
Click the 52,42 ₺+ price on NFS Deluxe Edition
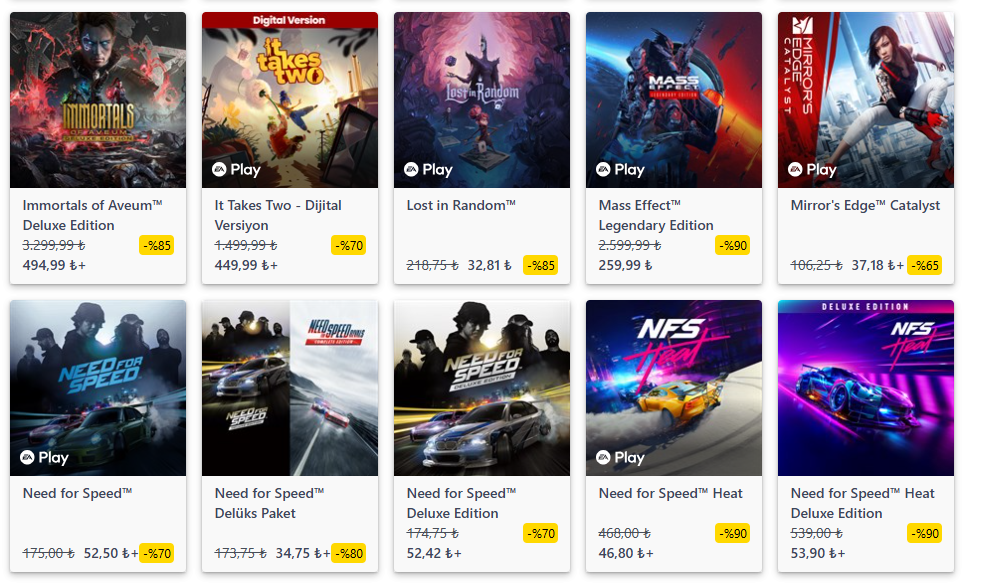pyautogui.click(x=434, y=554)
